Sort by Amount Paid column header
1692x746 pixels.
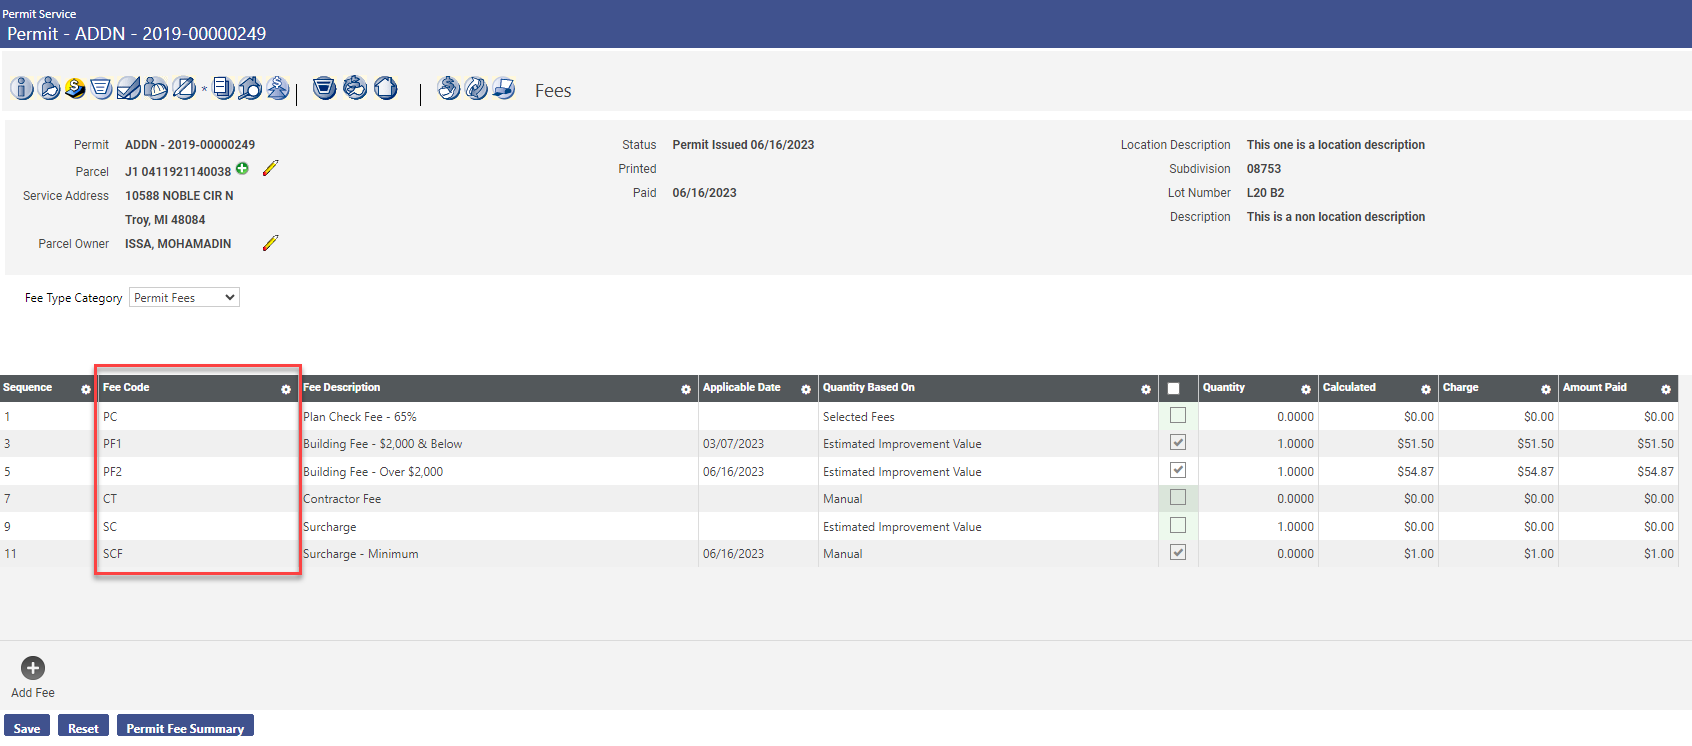(1595, 387)
